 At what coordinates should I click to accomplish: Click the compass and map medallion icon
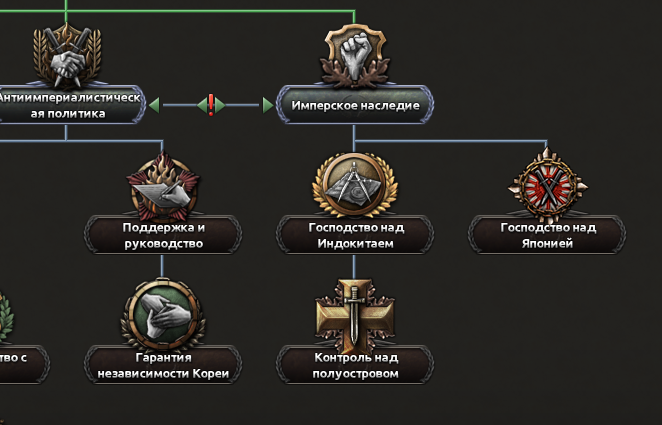tap(355, 186)
